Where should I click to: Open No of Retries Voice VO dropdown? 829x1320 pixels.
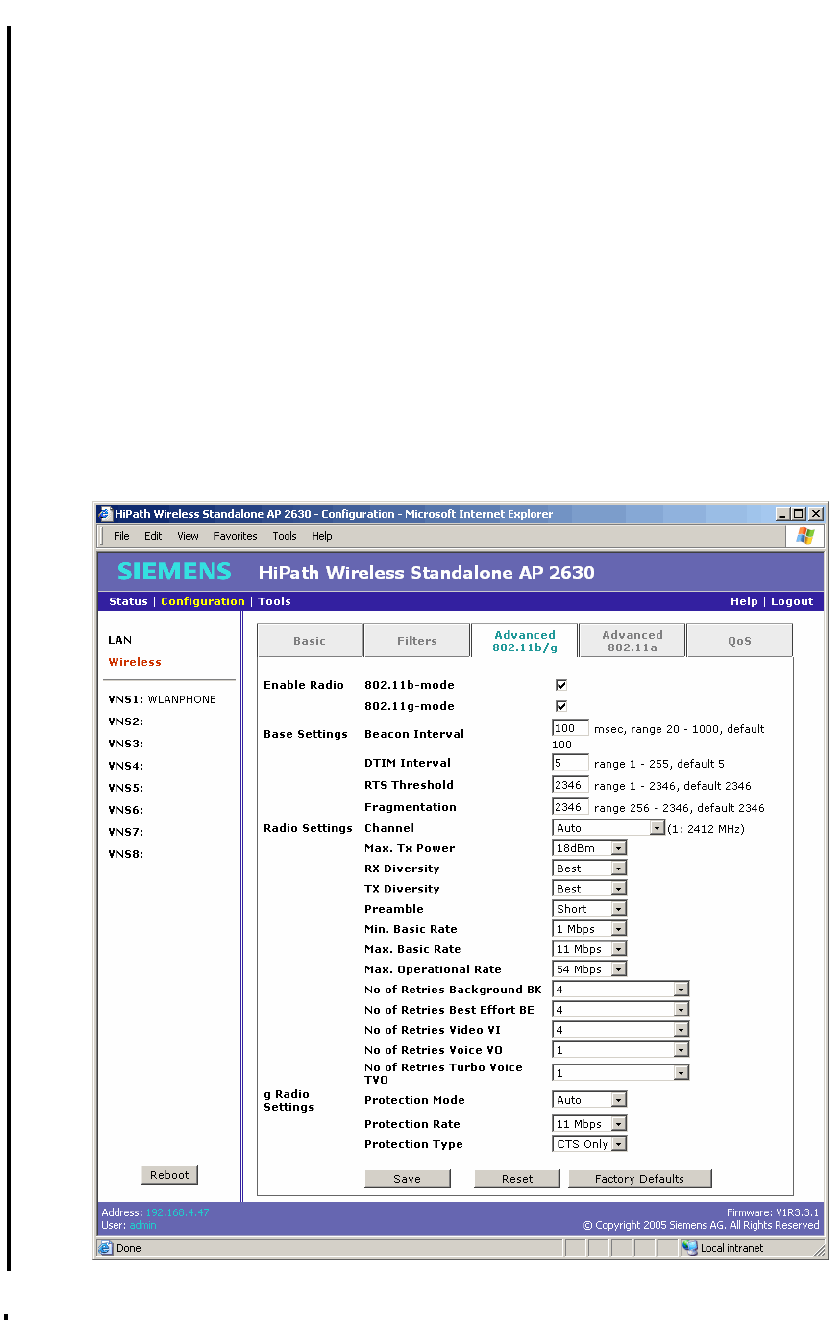pos(621,1050)
